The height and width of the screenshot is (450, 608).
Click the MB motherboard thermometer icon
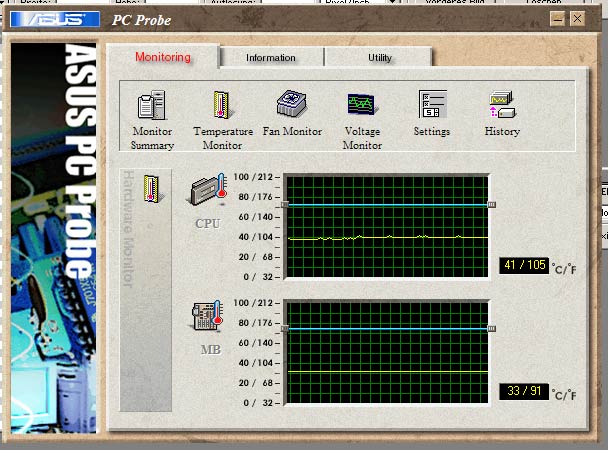click(x=207, y=316)
